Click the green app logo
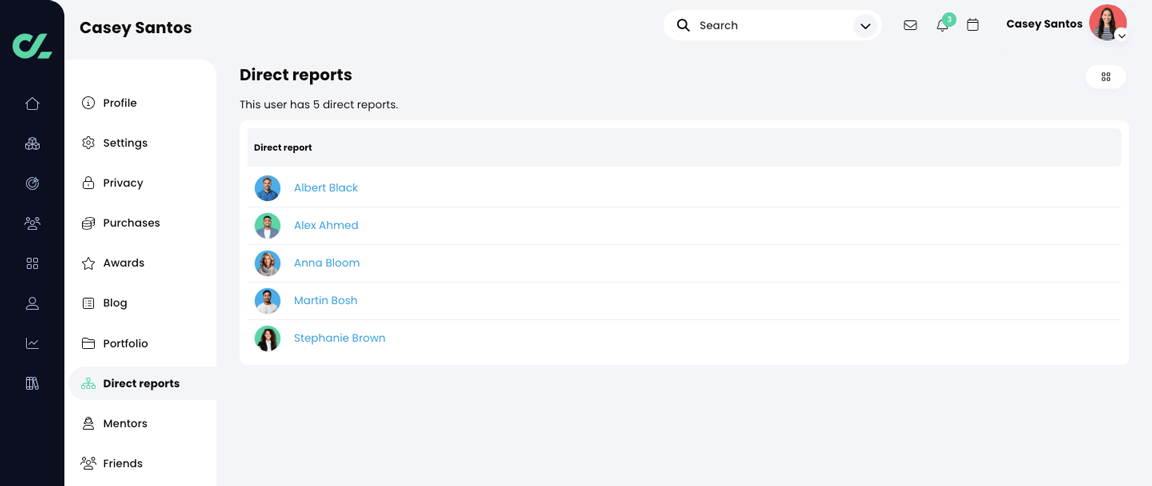Screen dimensions: 1152x486 [32, 46]
